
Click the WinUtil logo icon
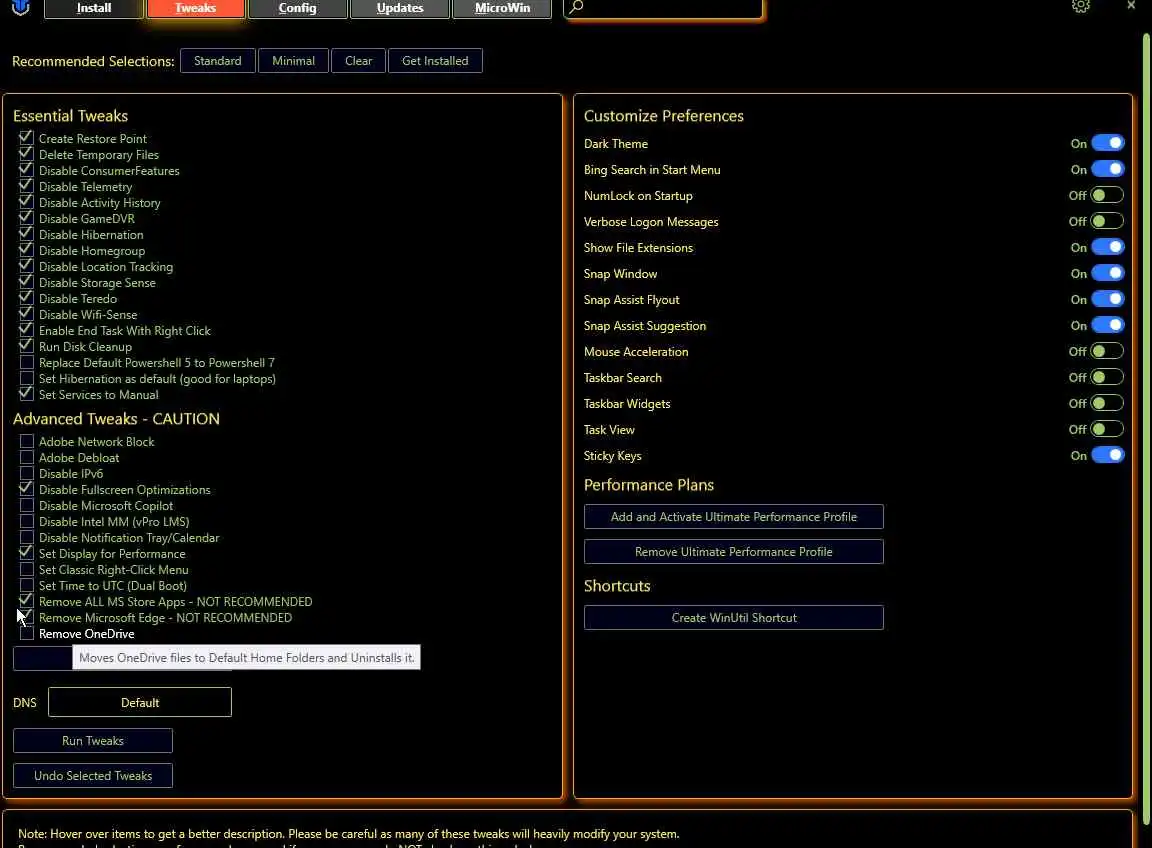coord(21,7)
